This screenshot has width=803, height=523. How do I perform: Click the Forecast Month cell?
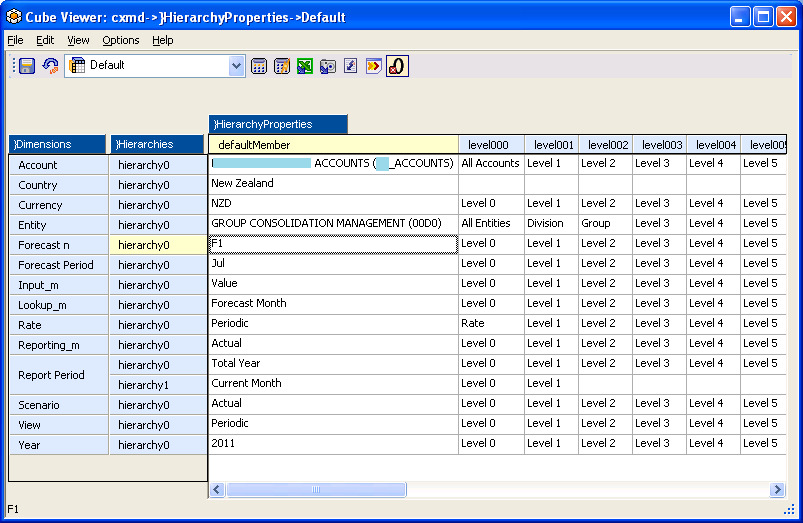click(x=333, y=304)
